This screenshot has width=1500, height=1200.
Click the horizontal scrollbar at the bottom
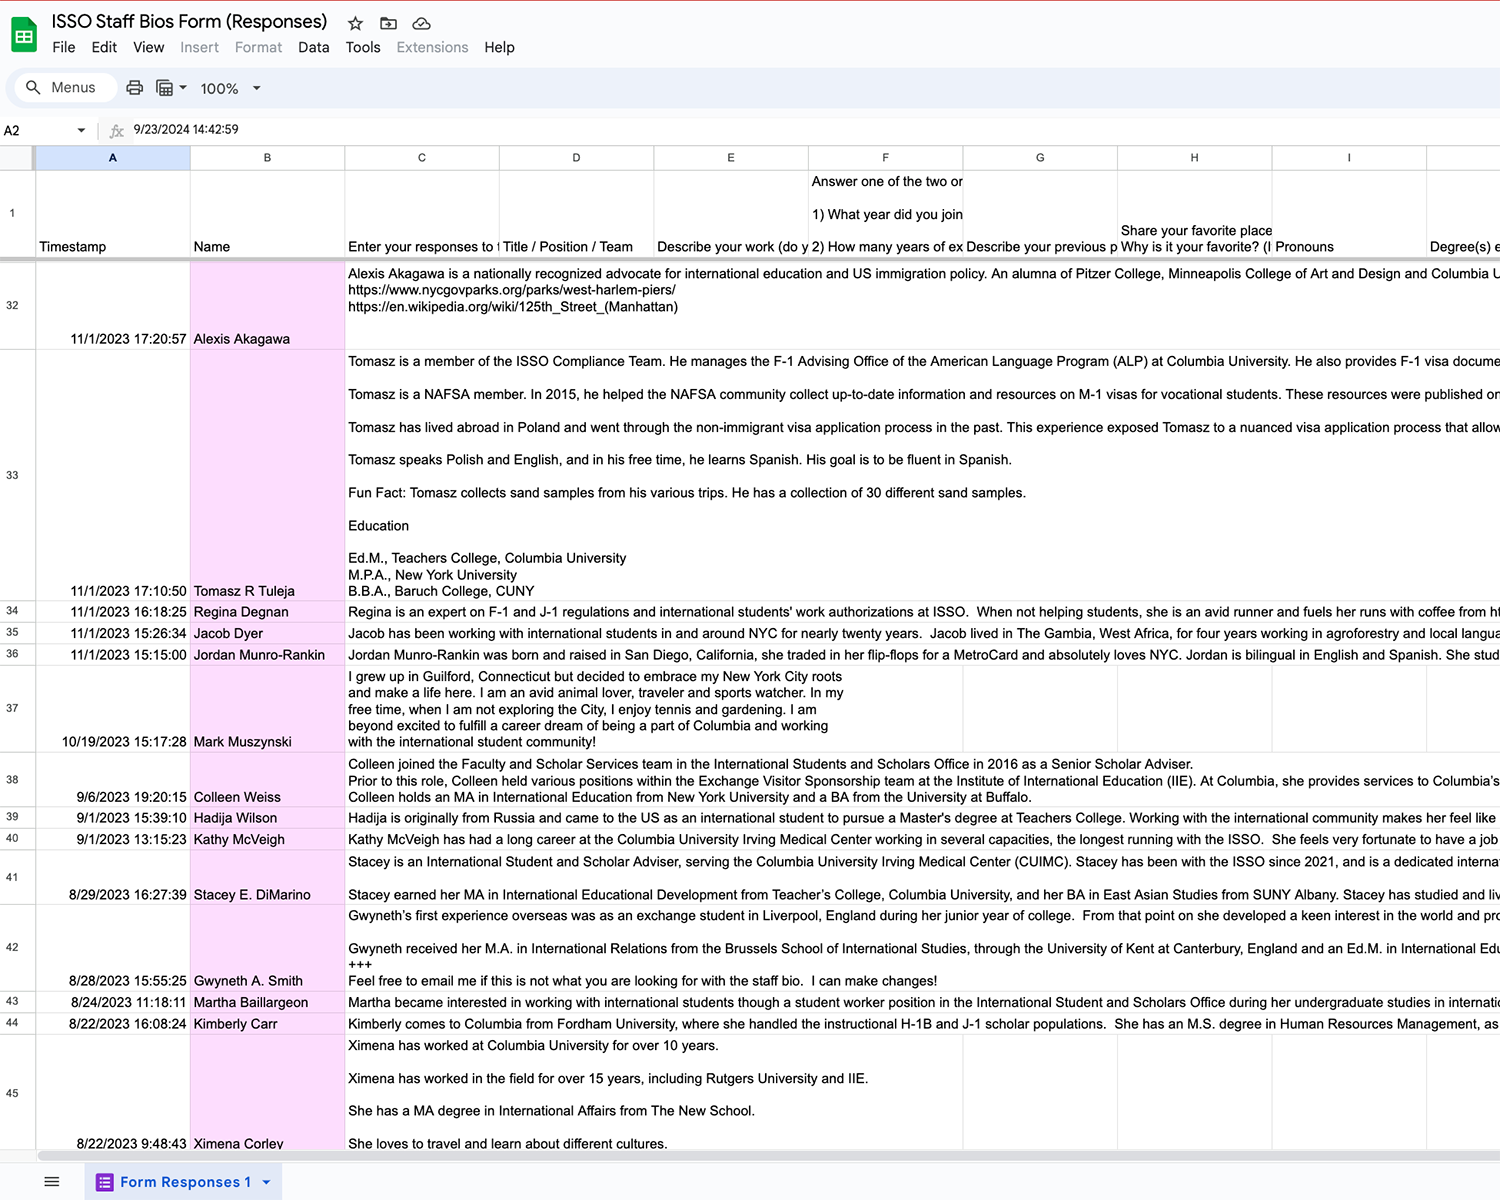tap(768, 1156)
